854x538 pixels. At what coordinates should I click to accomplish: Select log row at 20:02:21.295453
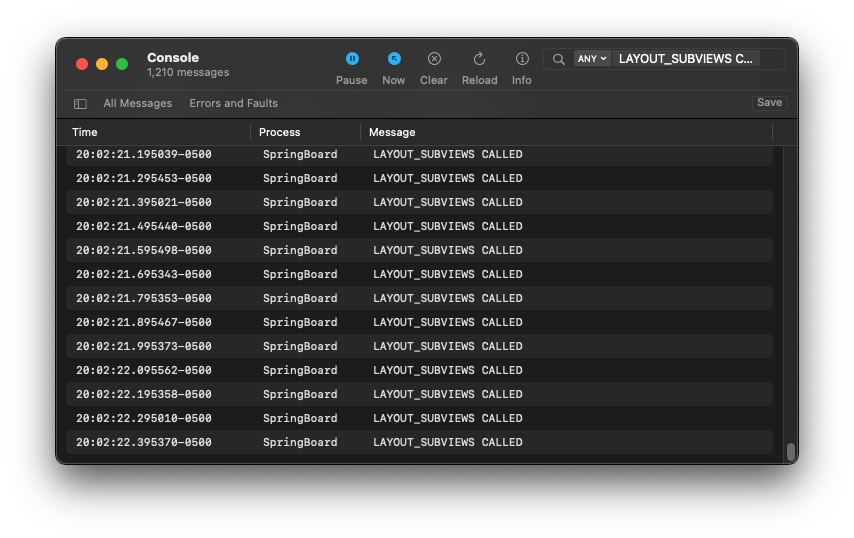[419, 179]
